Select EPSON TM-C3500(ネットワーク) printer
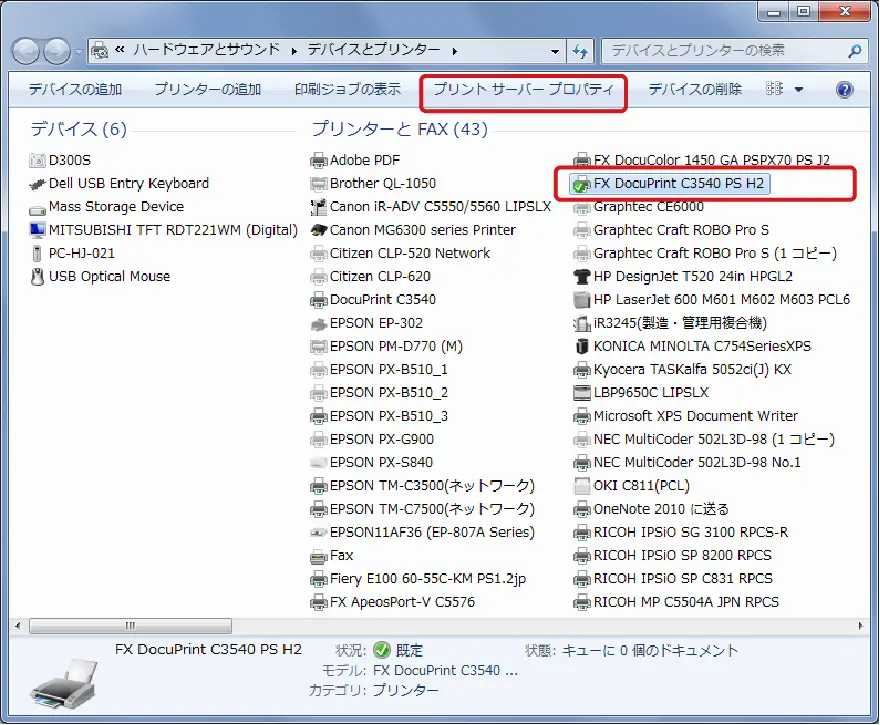 [x=423, y=486]
